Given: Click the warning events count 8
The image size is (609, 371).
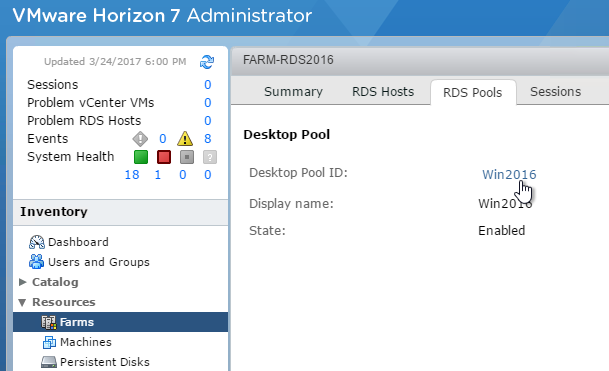Looking at the screenshot, I should [208, 139].
